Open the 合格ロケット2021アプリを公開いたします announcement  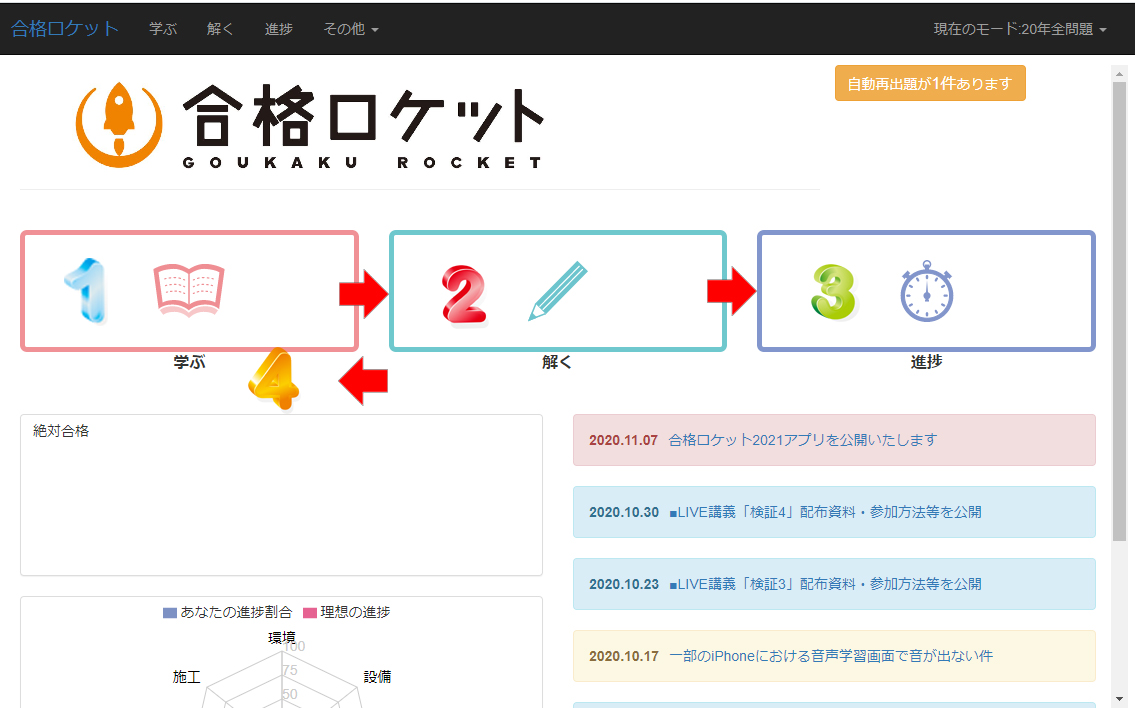[803, 440]
